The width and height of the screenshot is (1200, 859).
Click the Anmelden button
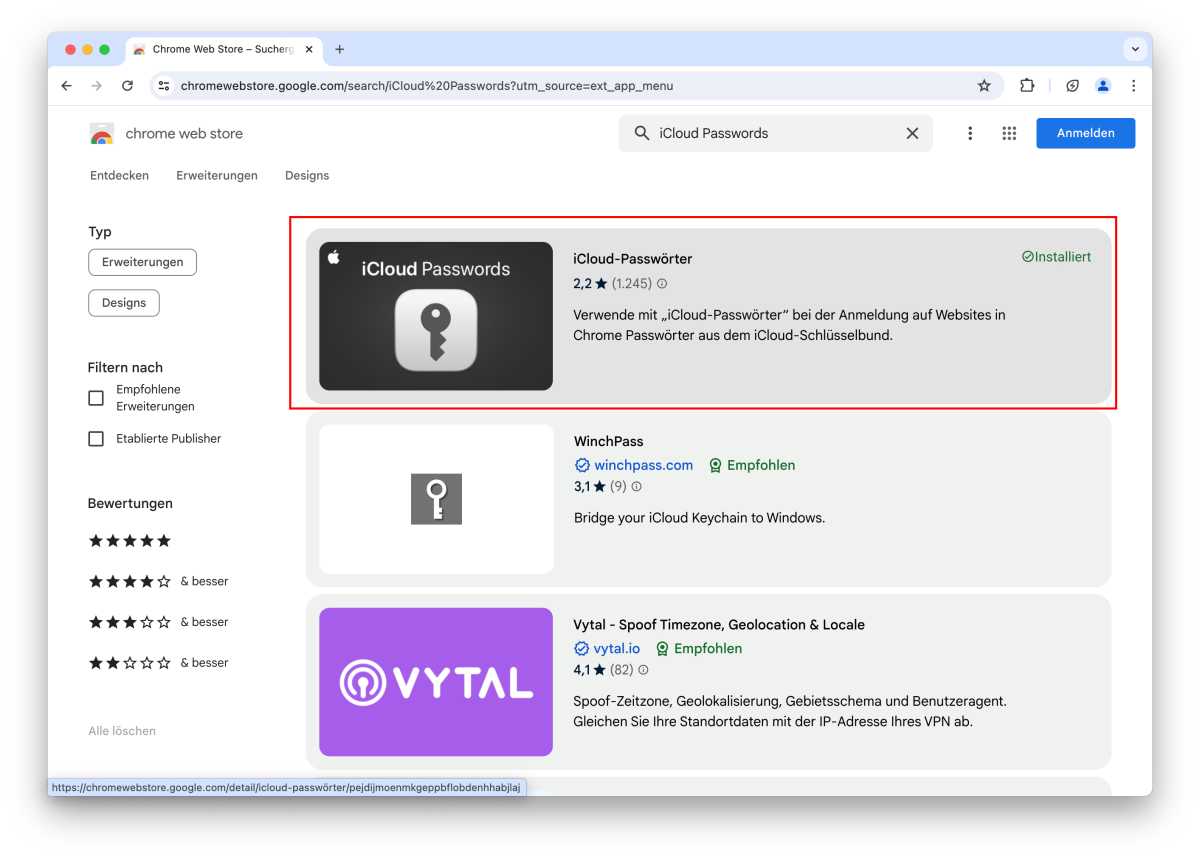point(1085,133)
